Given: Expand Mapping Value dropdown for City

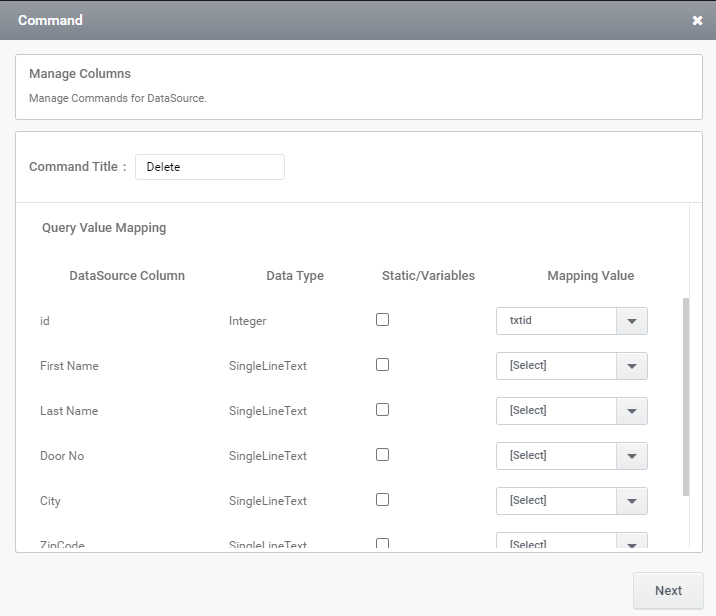Looking at the screenshot, I should tap(572, 501).
